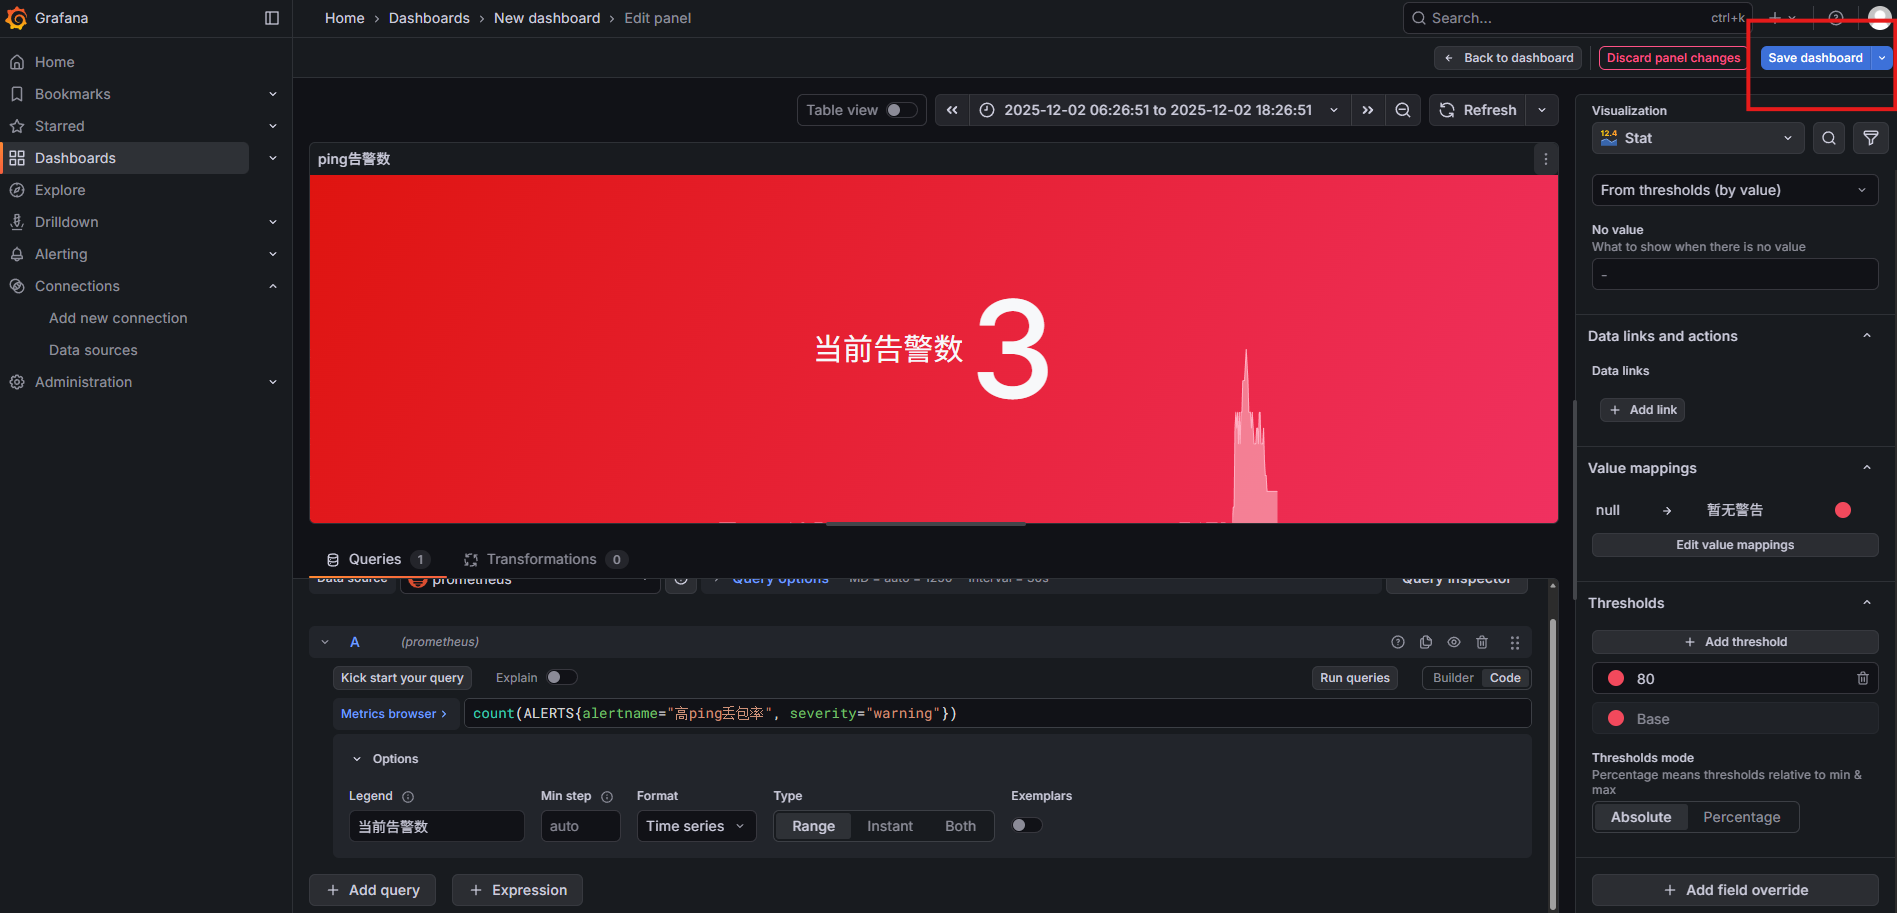Click the Save dashboard button
Viewport: 1897px width, 913px height.
click(x=1814, y=58)
